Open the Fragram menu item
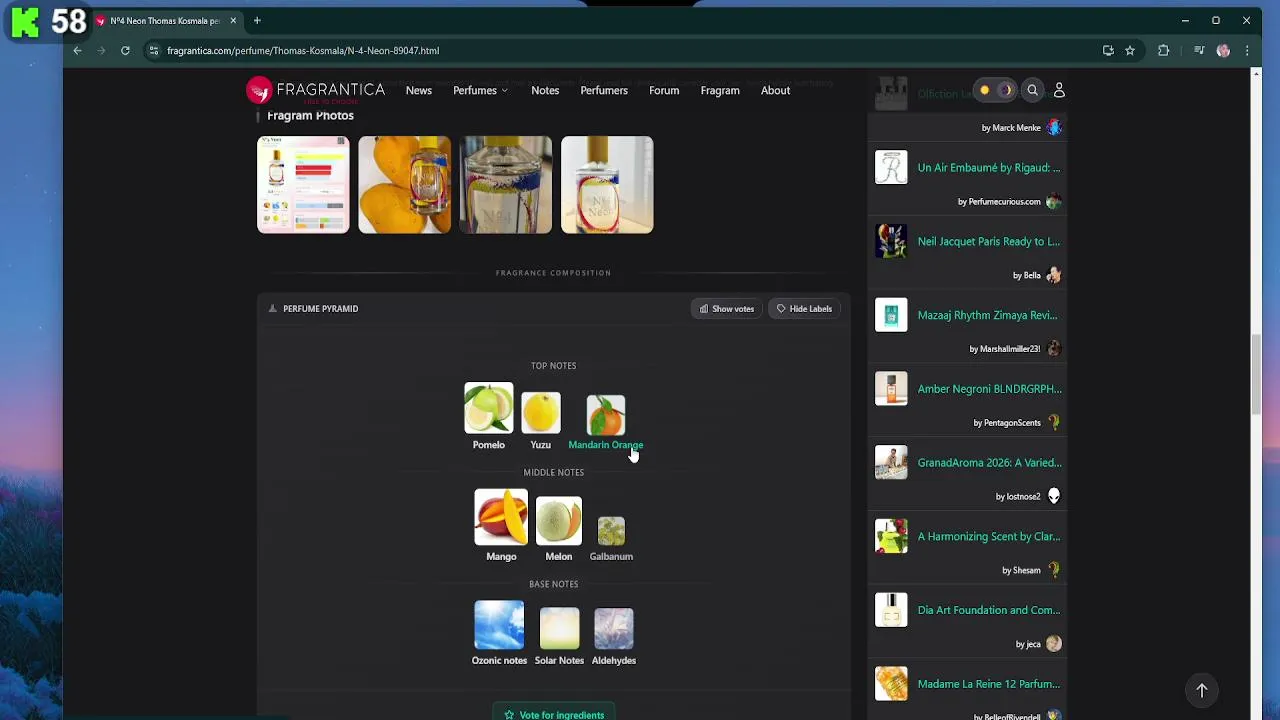The width and height of the screenshot is (1280, 720). pos(720,90)
